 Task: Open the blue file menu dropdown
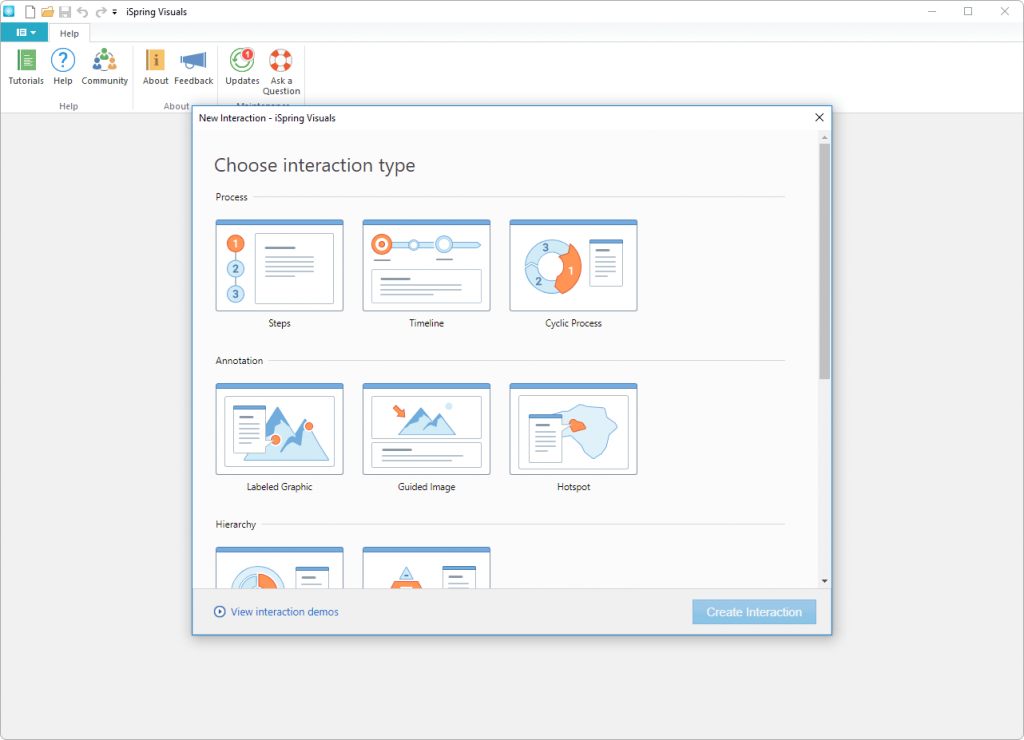point(25,32)
